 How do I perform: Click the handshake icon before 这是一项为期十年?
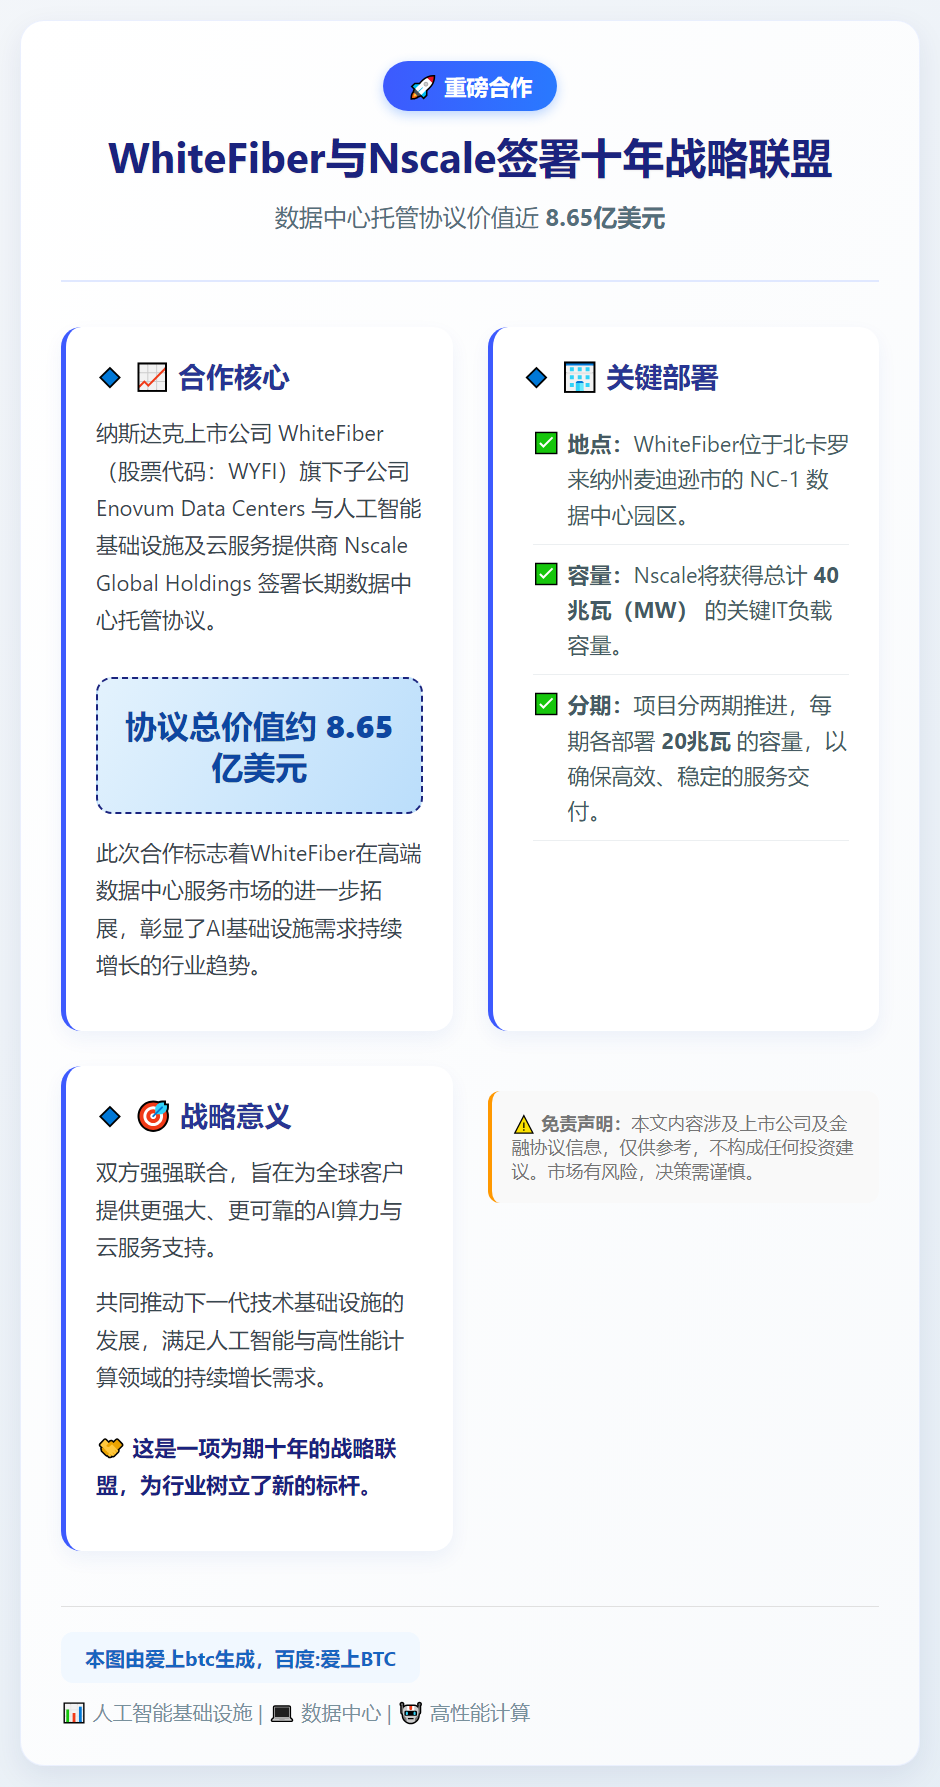pyautogui.click(x=110, y=1448)
